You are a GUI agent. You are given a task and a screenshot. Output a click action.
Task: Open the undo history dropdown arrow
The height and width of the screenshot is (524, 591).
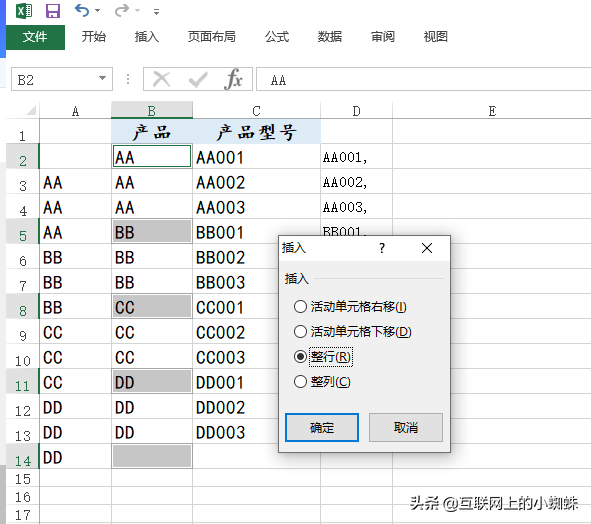tap(98, 11)
